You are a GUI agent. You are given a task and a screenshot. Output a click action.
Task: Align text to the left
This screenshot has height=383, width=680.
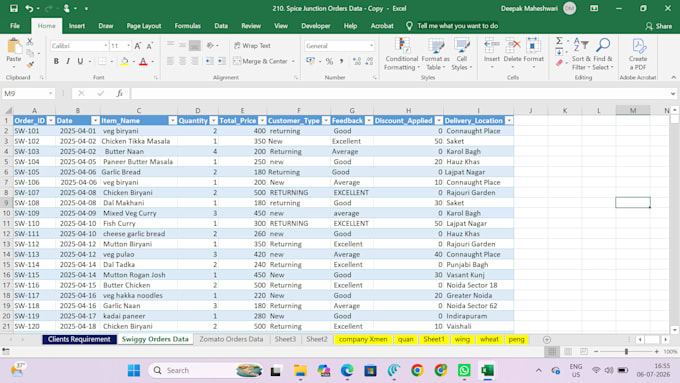pos(170,61)
